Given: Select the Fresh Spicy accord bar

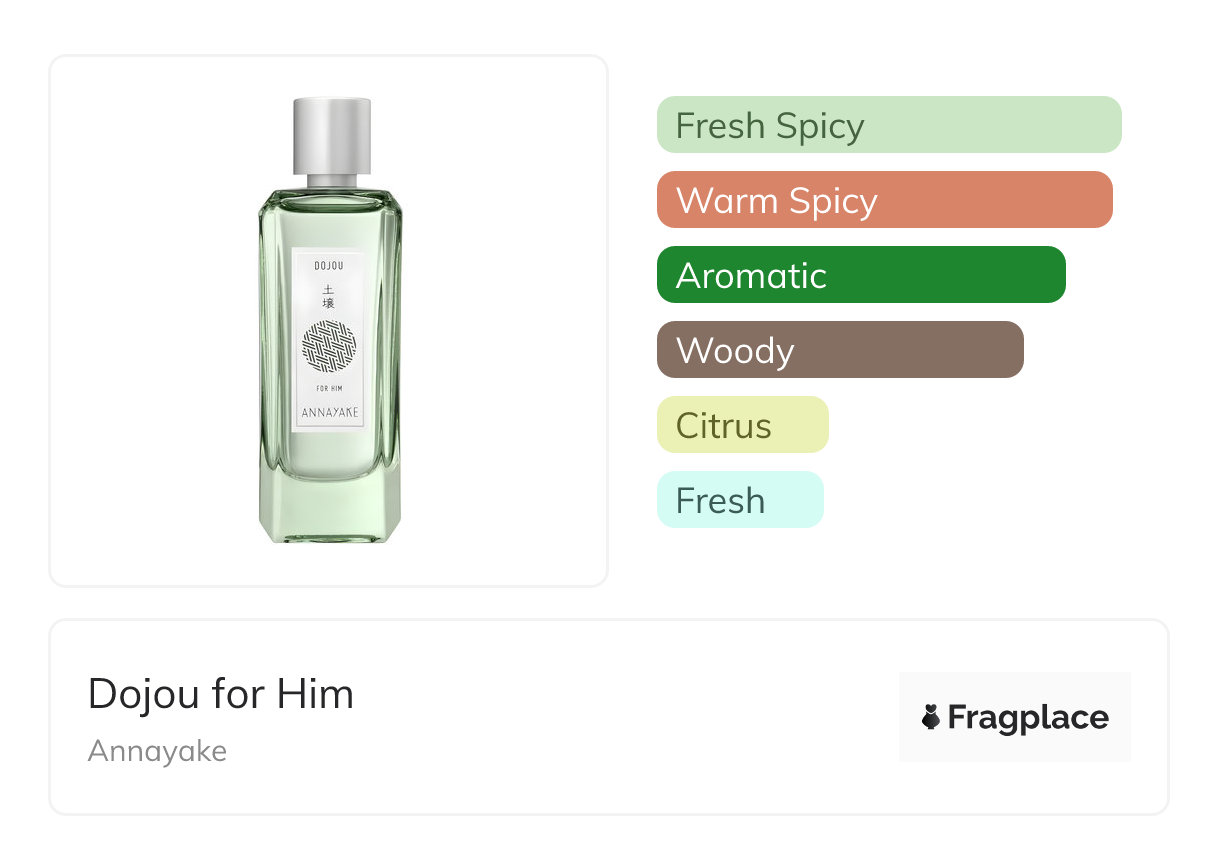Looking at the screenshot, I should coord(888,125).
